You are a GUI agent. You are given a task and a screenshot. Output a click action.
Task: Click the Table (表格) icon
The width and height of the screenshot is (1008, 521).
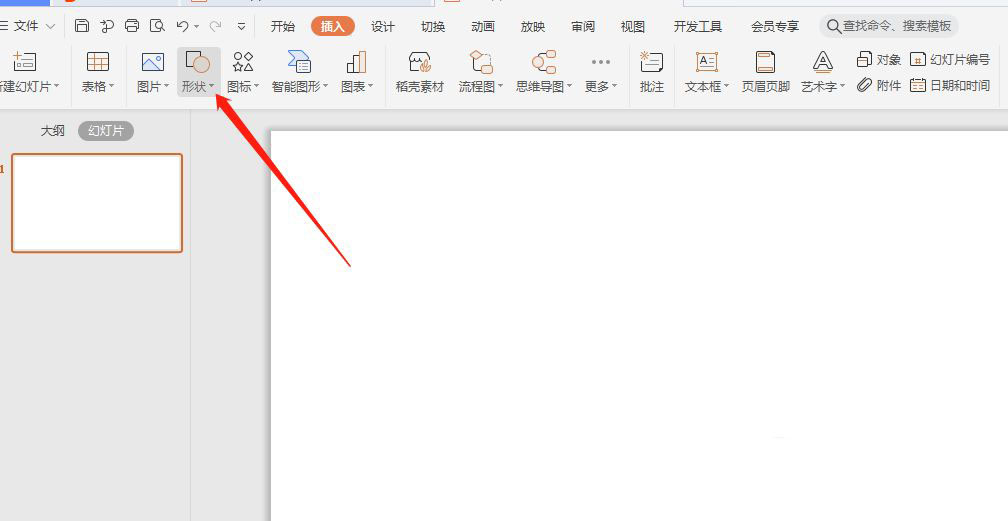click(98, 62)
